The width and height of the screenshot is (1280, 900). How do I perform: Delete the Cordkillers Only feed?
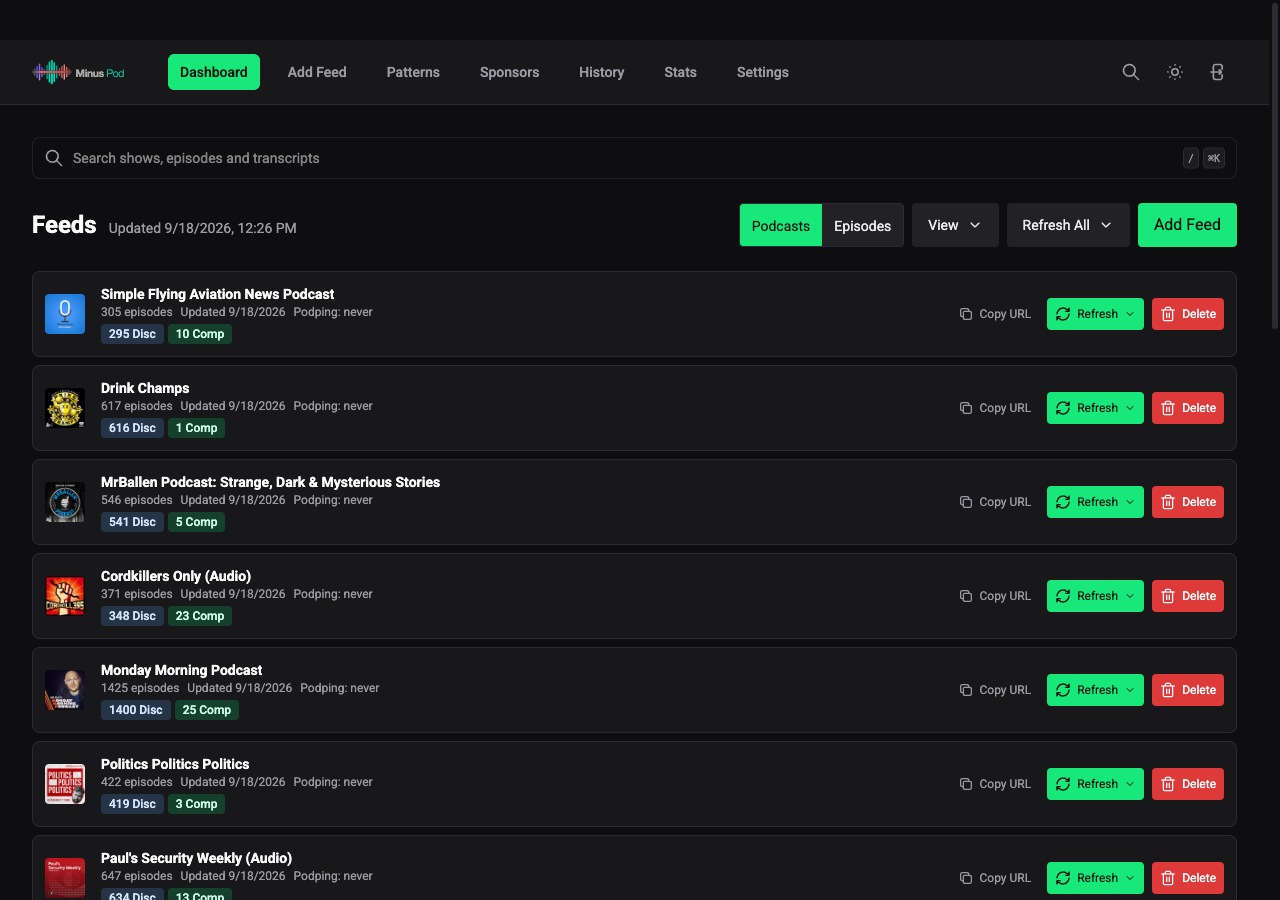[1188, 596]
